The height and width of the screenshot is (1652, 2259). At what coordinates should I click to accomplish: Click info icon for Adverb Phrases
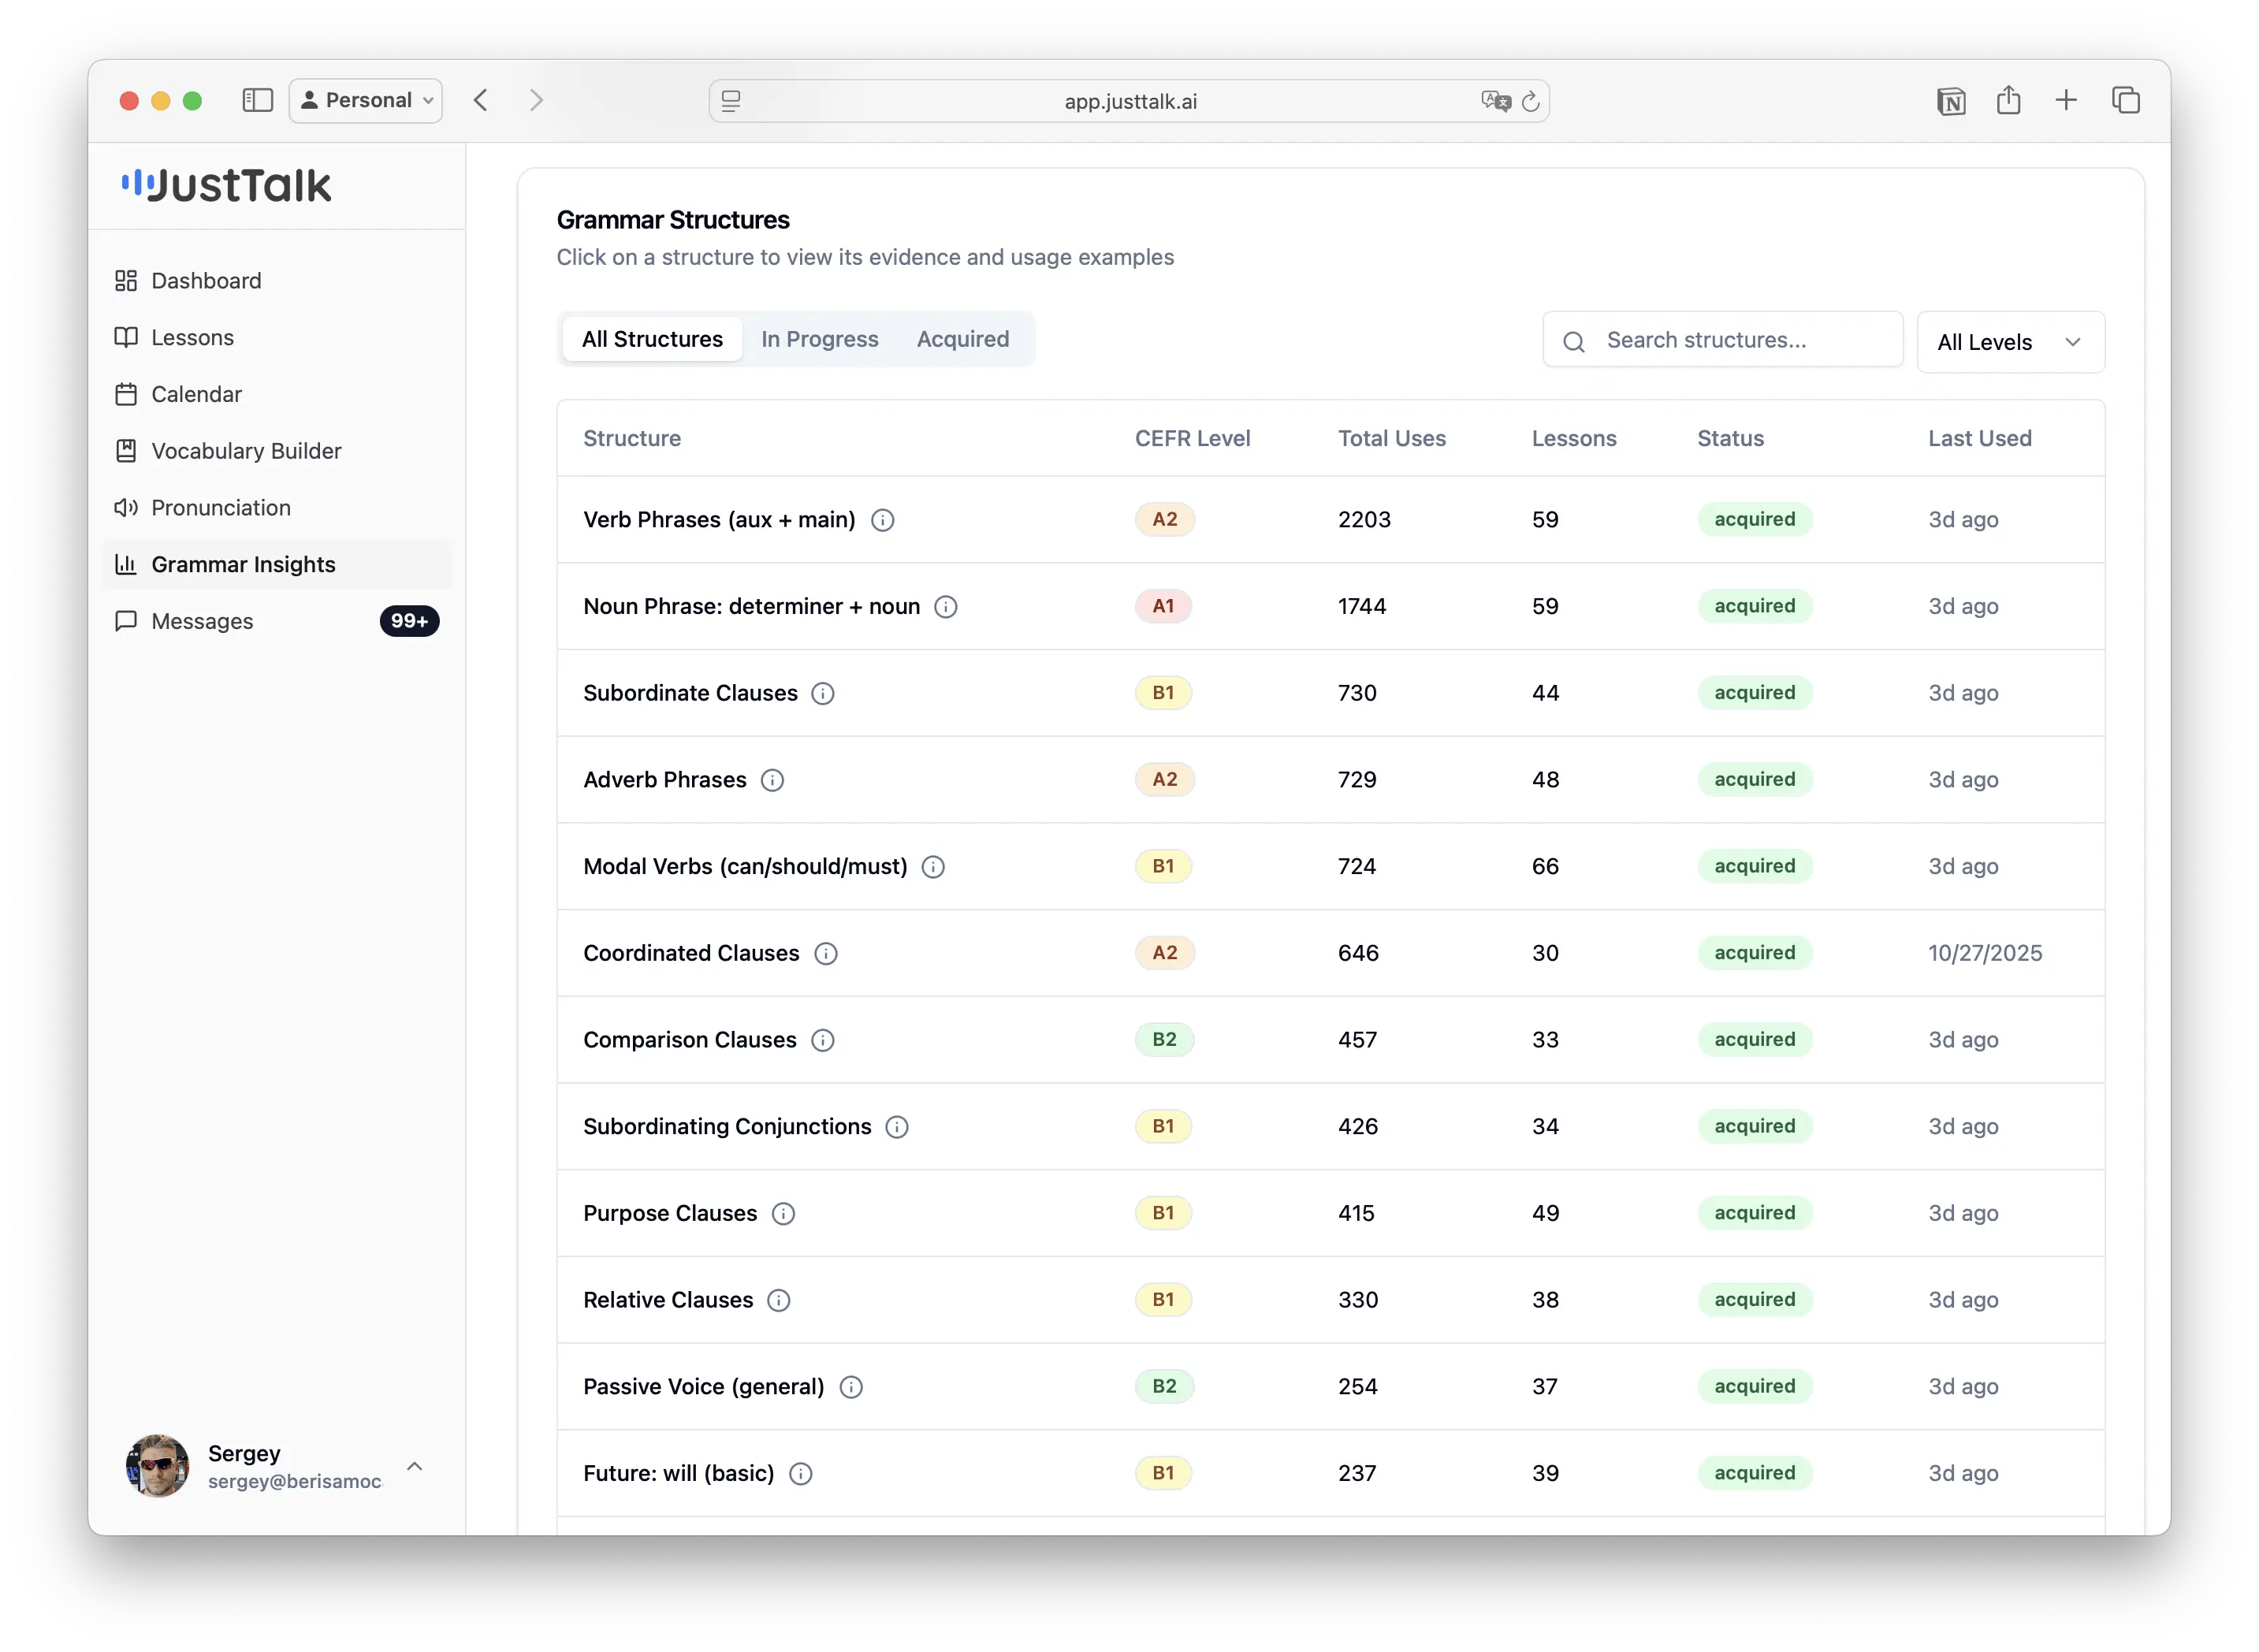pos(772,780)
